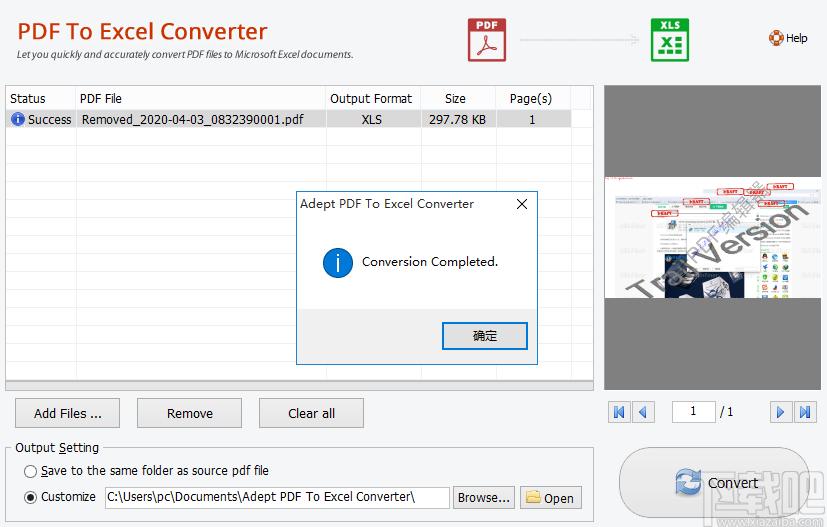Click the Page(s) column header
Viewport: 827px width, 527px height.
[533, 98]
